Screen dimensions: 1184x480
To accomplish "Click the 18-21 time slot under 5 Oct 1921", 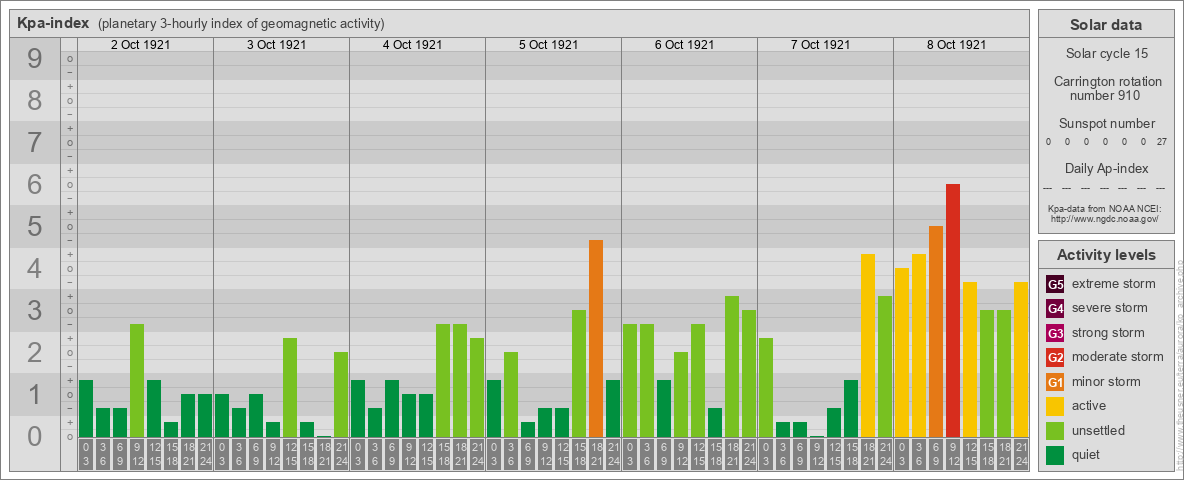I will click(596, 455).
